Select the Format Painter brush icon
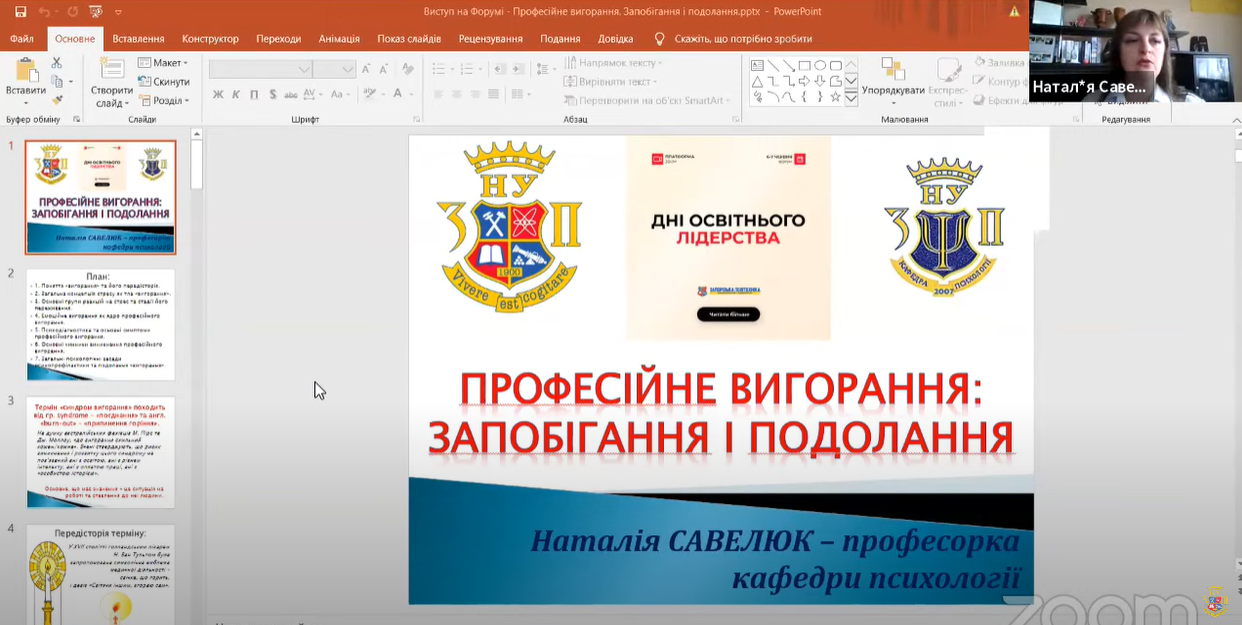This screenshot has height=625, width=1242. [57, 99]
